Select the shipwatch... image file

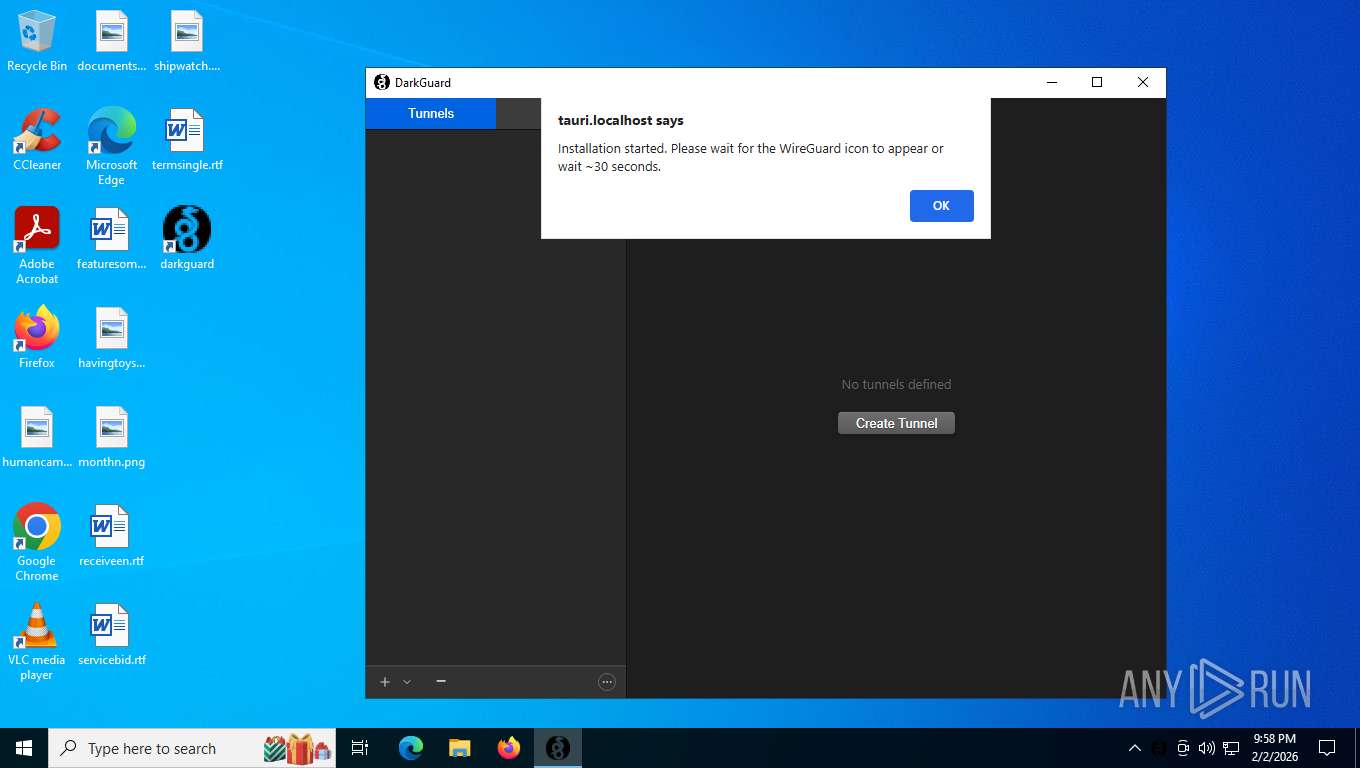pyautogui.click(x=187, y=41)
